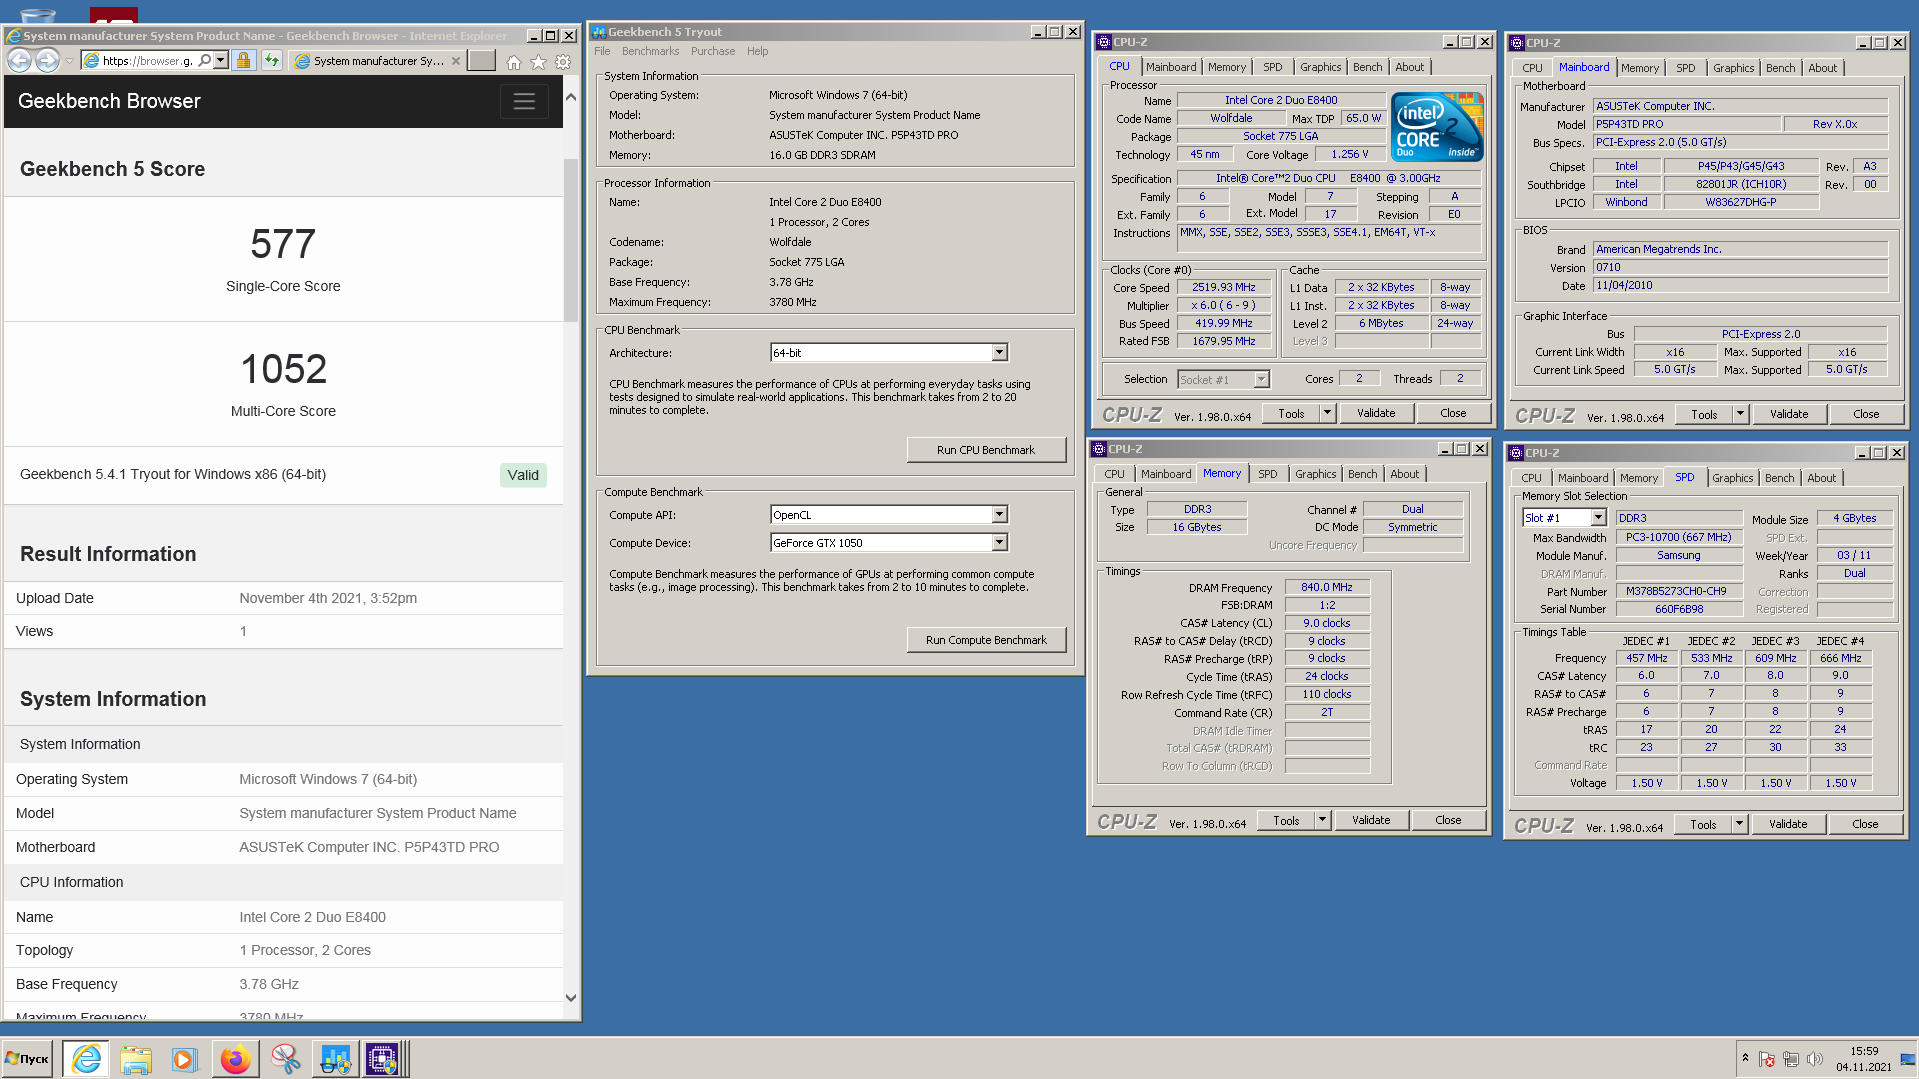Open Geekbench Help menu
The width and height of the screenshot is (1919, 1079).
point(758,51)
